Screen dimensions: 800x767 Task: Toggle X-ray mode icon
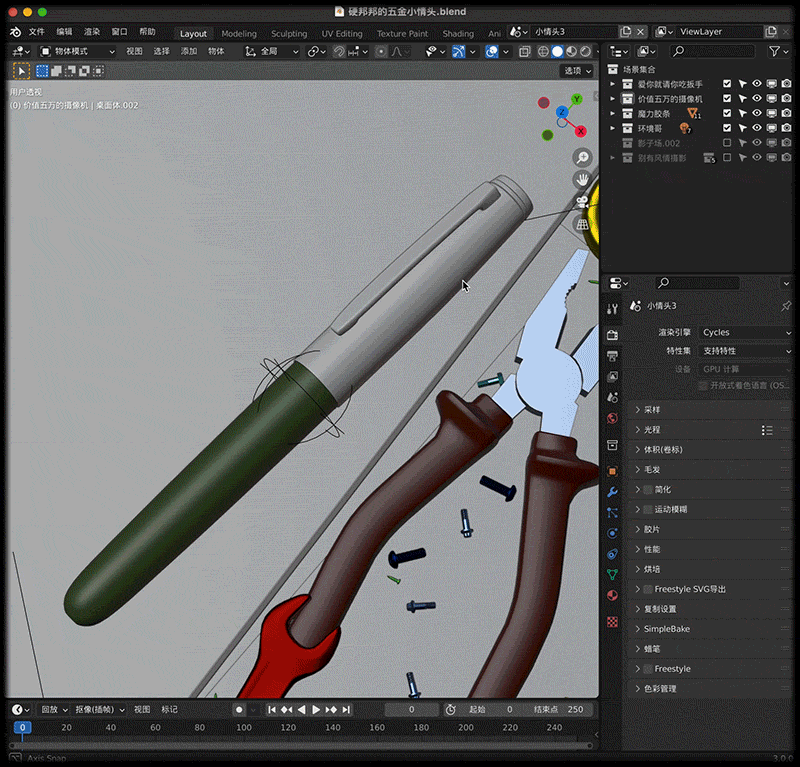(x=524, y=52)
